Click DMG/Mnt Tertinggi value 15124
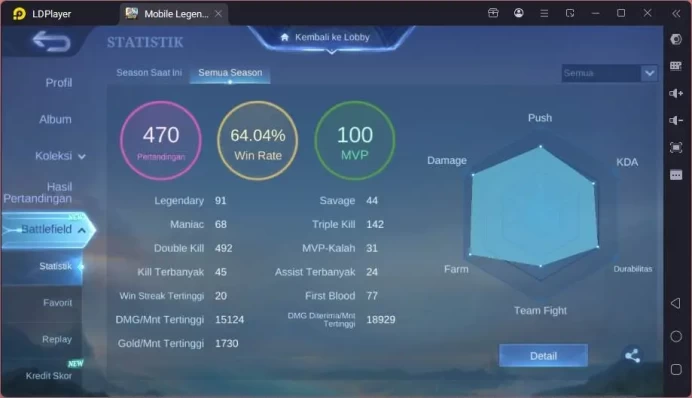This screenshot has width=692, height=398. pos(229,320)
